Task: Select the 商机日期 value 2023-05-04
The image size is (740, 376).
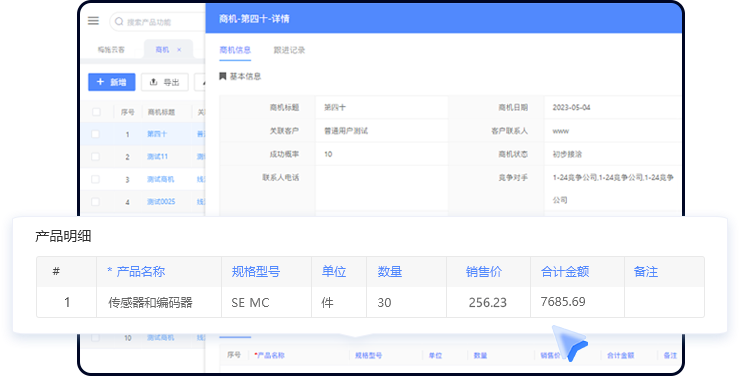Action: [x=571, y=108]
